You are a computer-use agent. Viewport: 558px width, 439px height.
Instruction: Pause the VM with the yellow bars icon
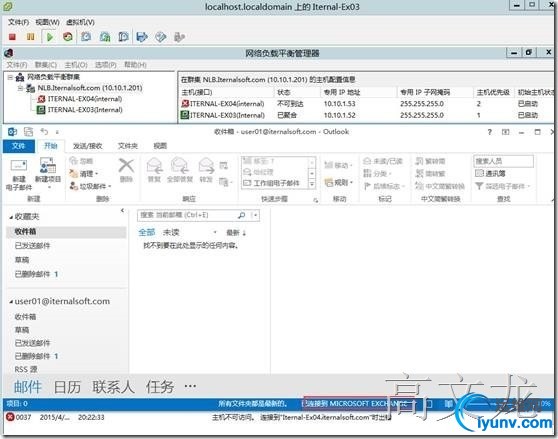click(x=31, y=37)
